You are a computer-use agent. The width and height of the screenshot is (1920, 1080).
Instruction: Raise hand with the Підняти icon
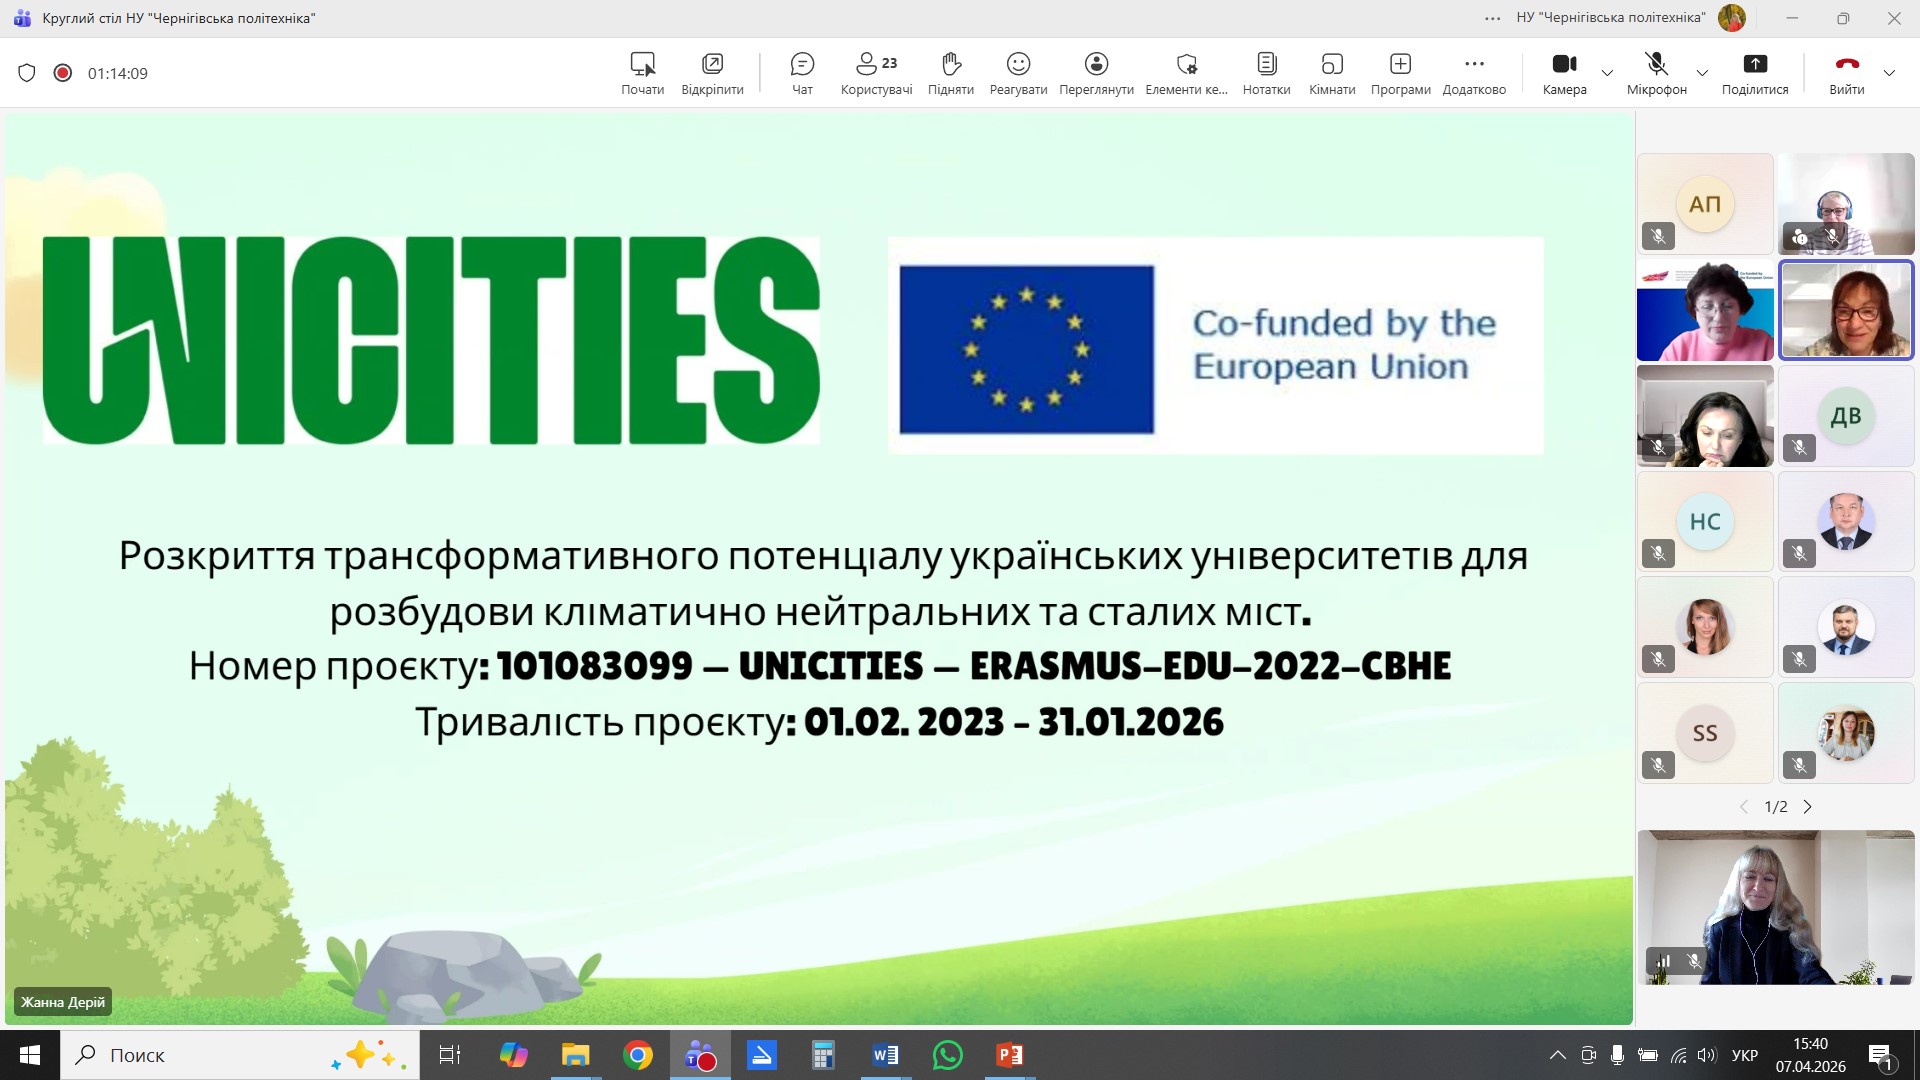(x=950, y=72)
